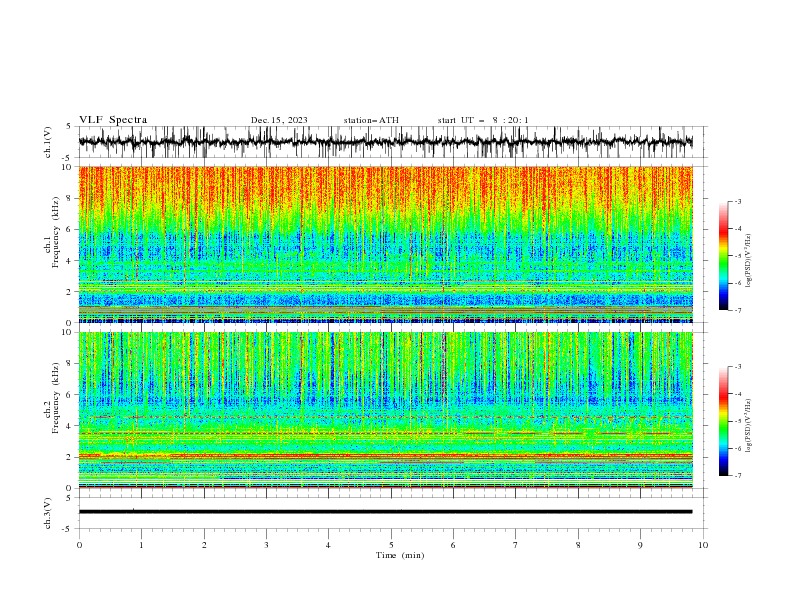Image resolution: width=792 pixels, height=612 pixels.
Task: Click the "VLF Spectra" plot title
Action: [x=113, y=120]
